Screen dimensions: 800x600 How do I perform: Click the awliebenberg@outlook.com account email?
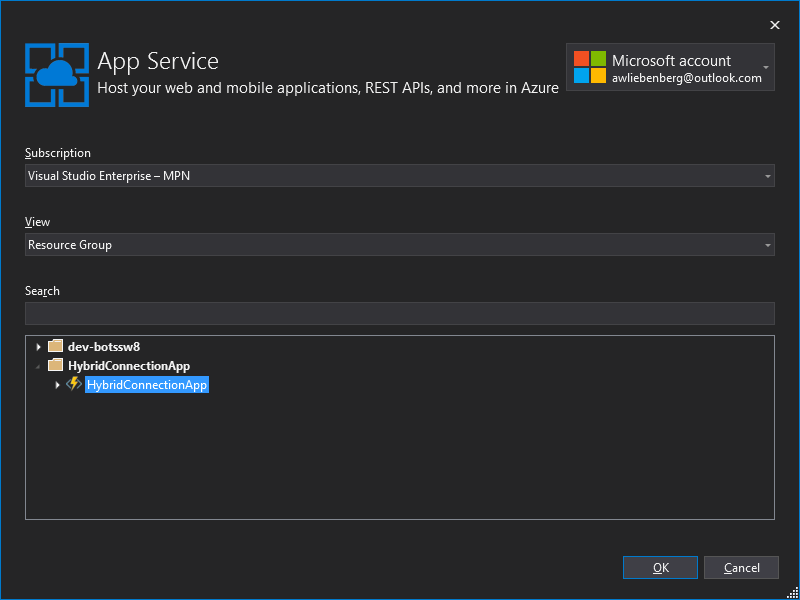point(687,78)
